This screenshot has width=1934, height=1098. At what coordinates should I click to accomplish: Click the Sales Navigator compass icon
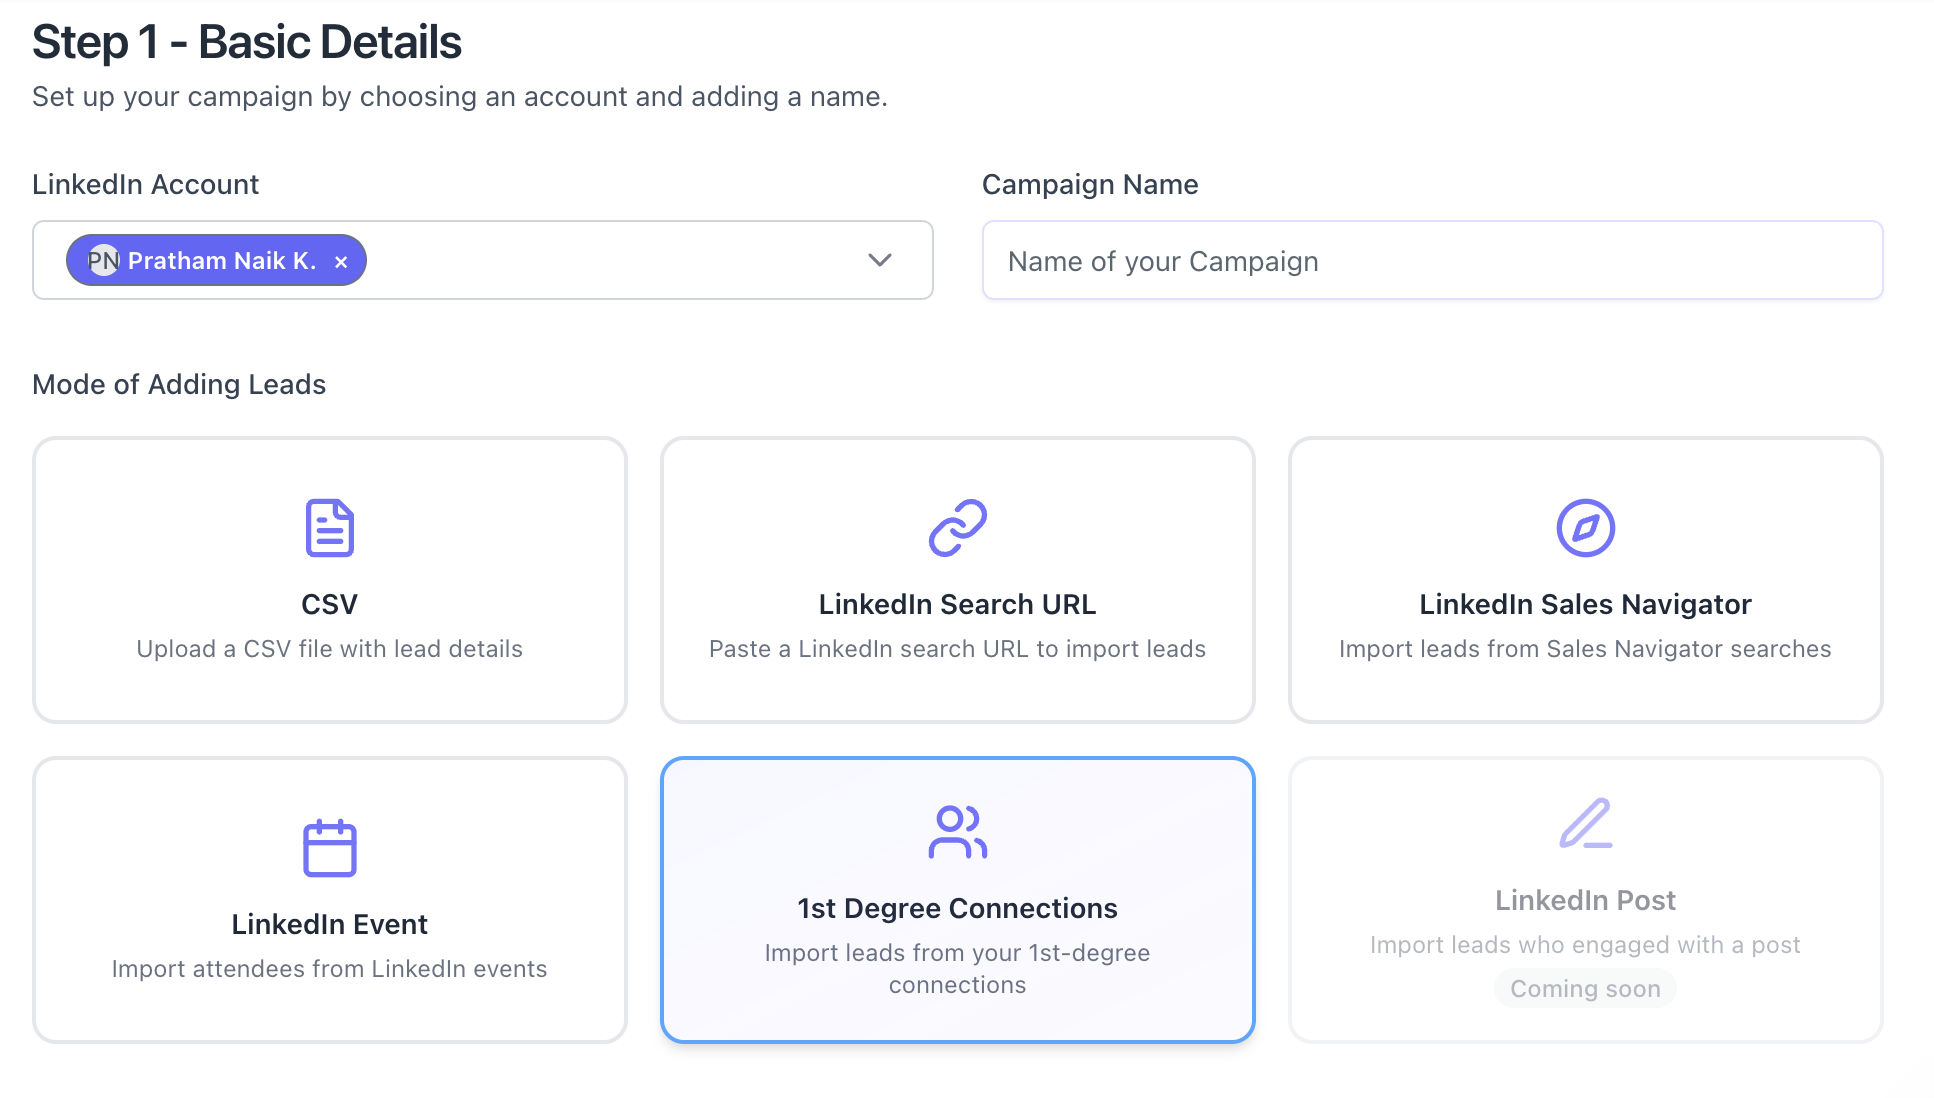[1585, 528]
